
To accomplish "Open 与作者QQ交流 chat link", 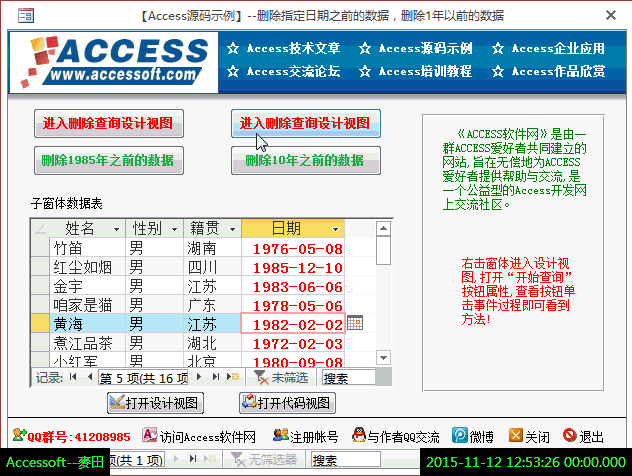I will coord(395,437).
